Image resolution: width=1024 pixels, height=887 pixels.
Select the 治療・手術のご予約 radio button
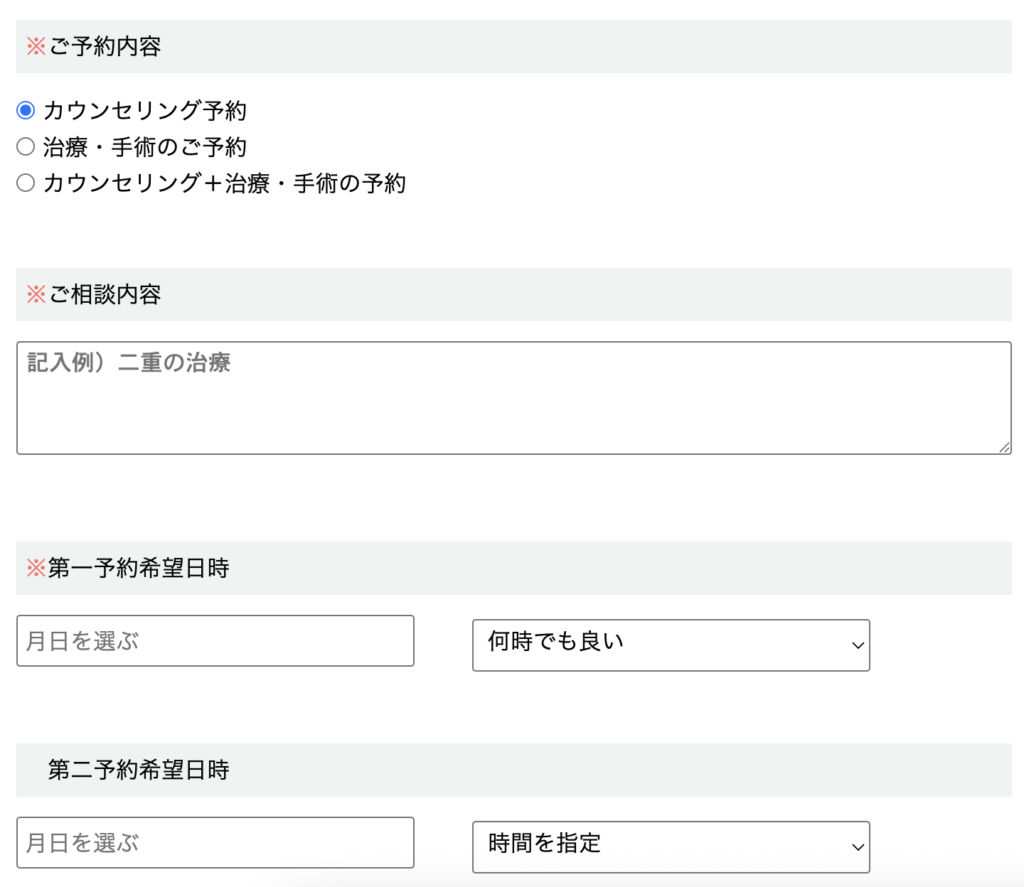click(x=26, y=147)
